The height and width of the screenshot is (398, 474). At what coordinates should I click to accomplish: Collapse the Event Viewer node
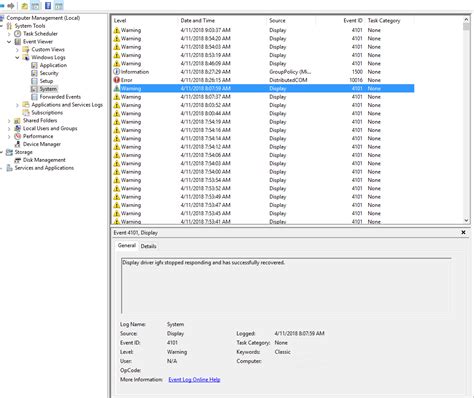tap(9, 42)
